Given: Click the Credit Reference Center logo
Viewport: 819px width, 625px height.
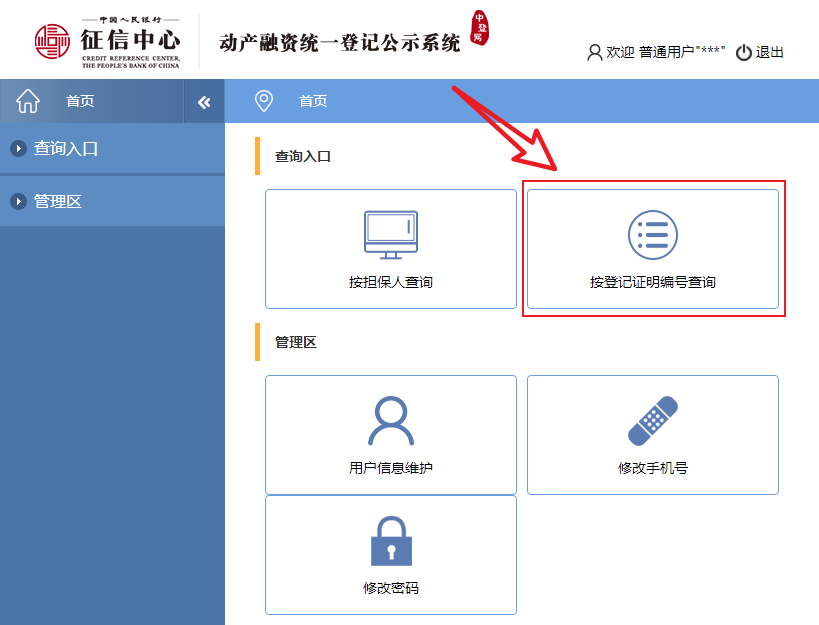Looking at the screenshot, I should pos(108,42).
